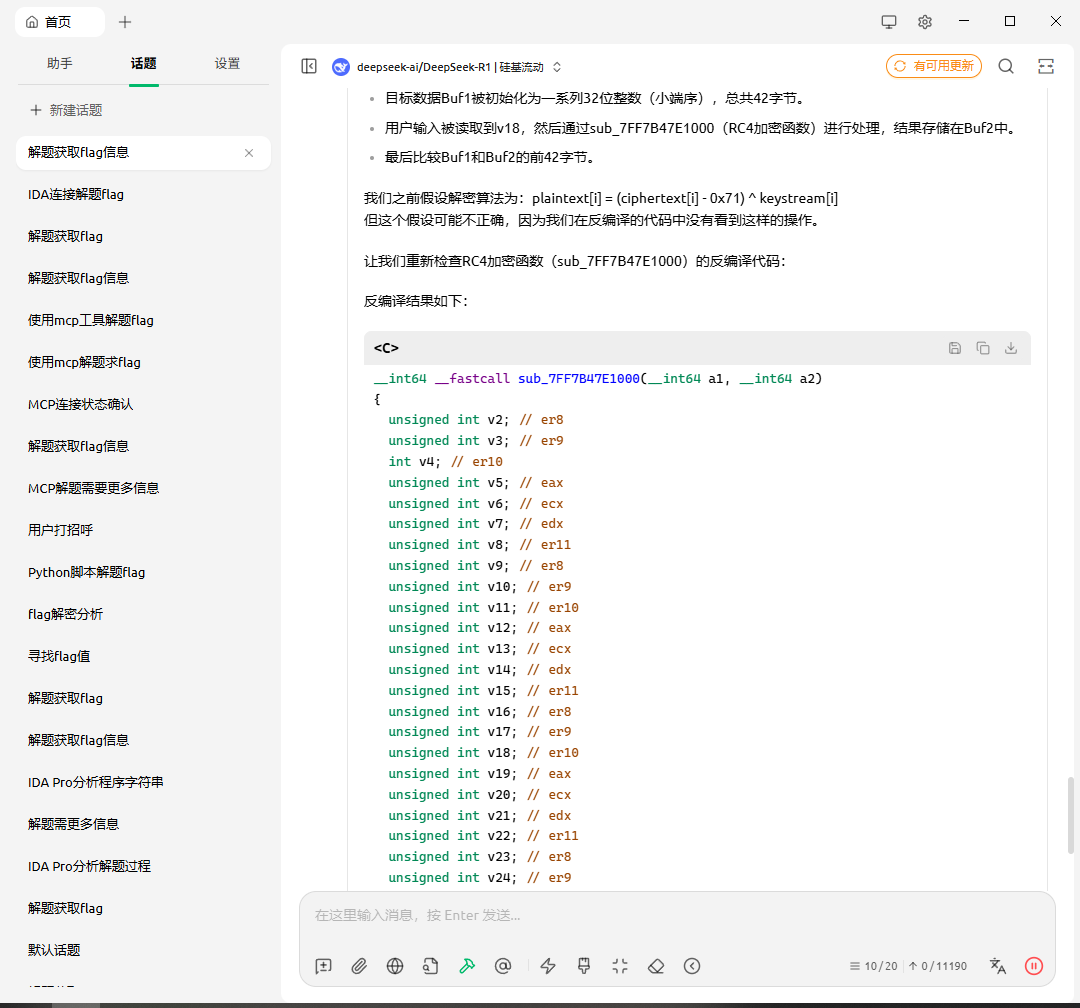Image resolution: width=1080 pixels, height=1008 pixels.
Task: Open quick phrases lightning icon
Action: [548, 966]
